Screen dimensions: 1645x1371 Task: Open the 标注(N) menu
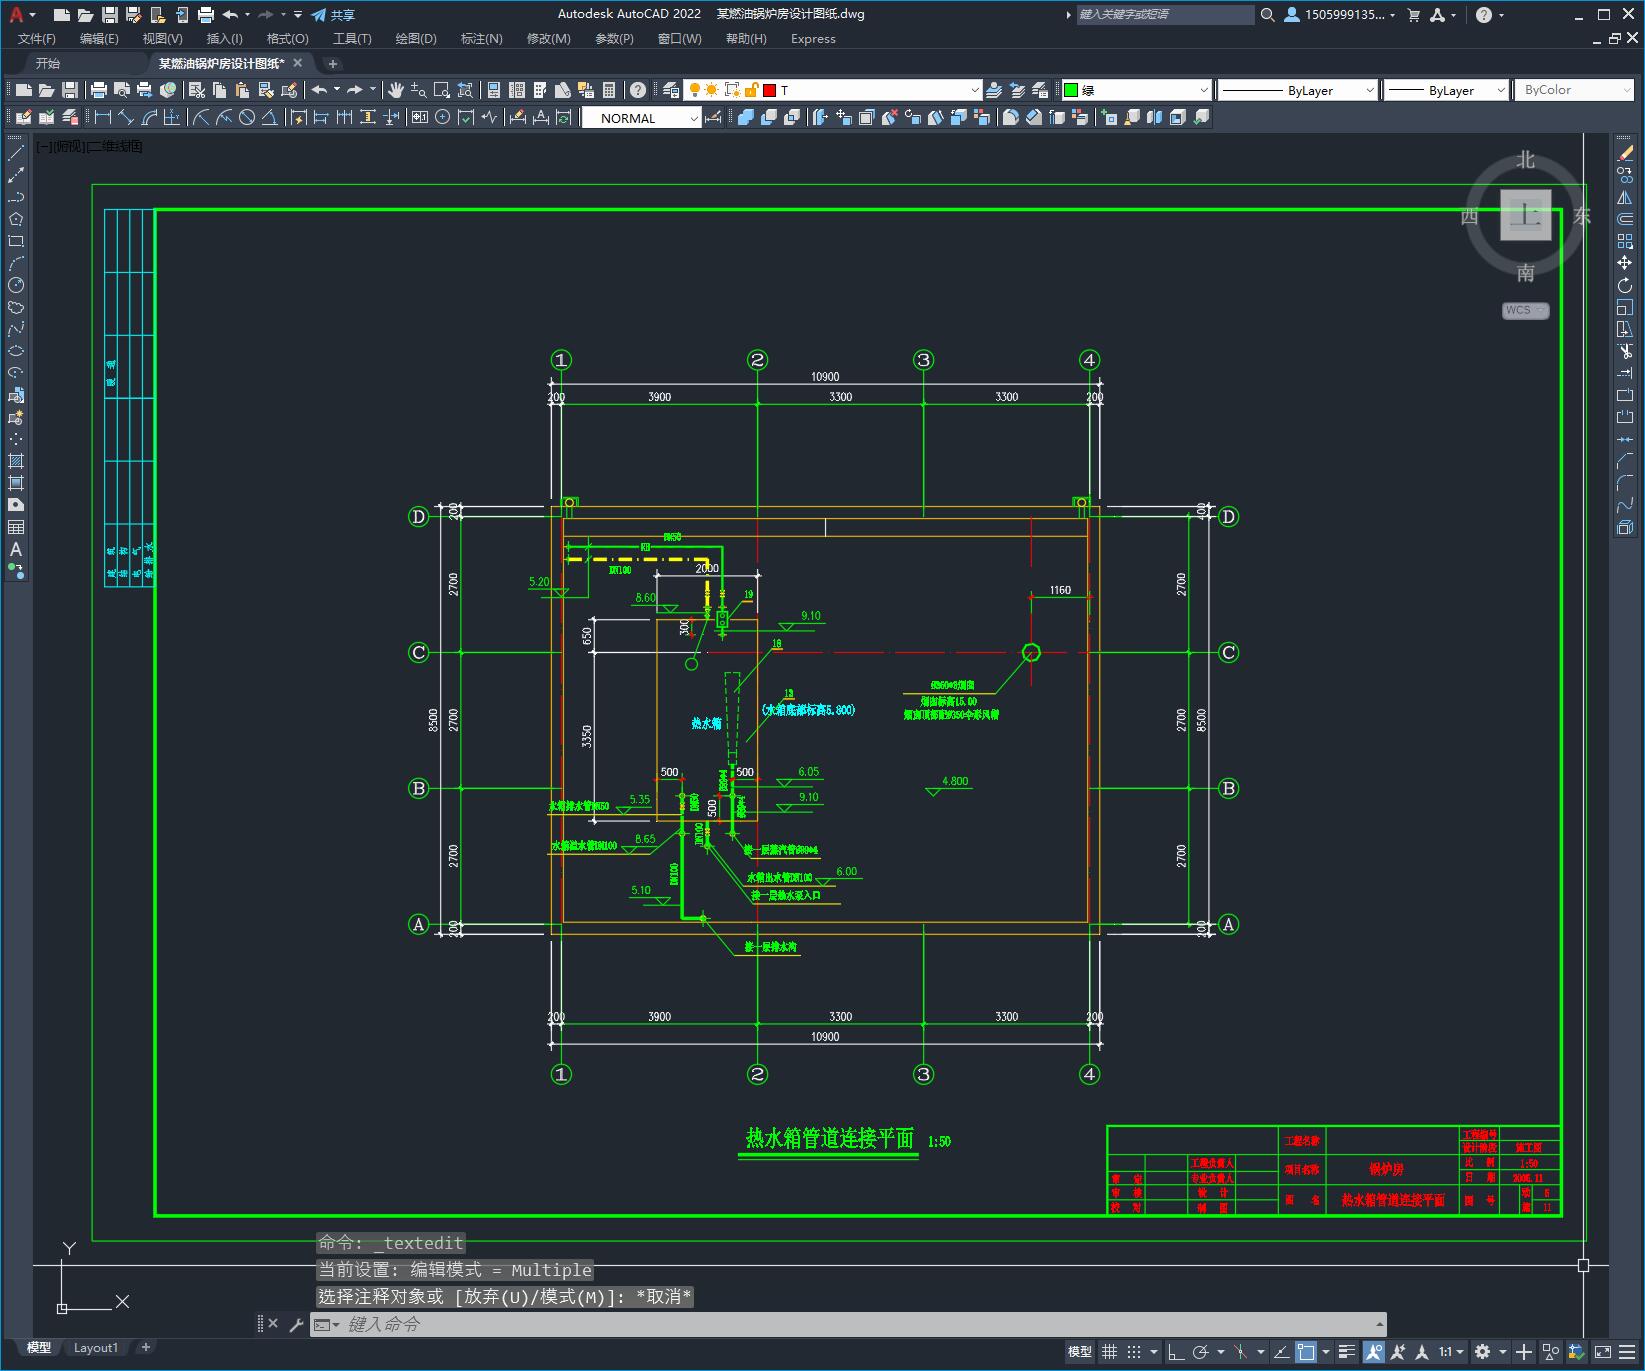(x=481, y=38)
